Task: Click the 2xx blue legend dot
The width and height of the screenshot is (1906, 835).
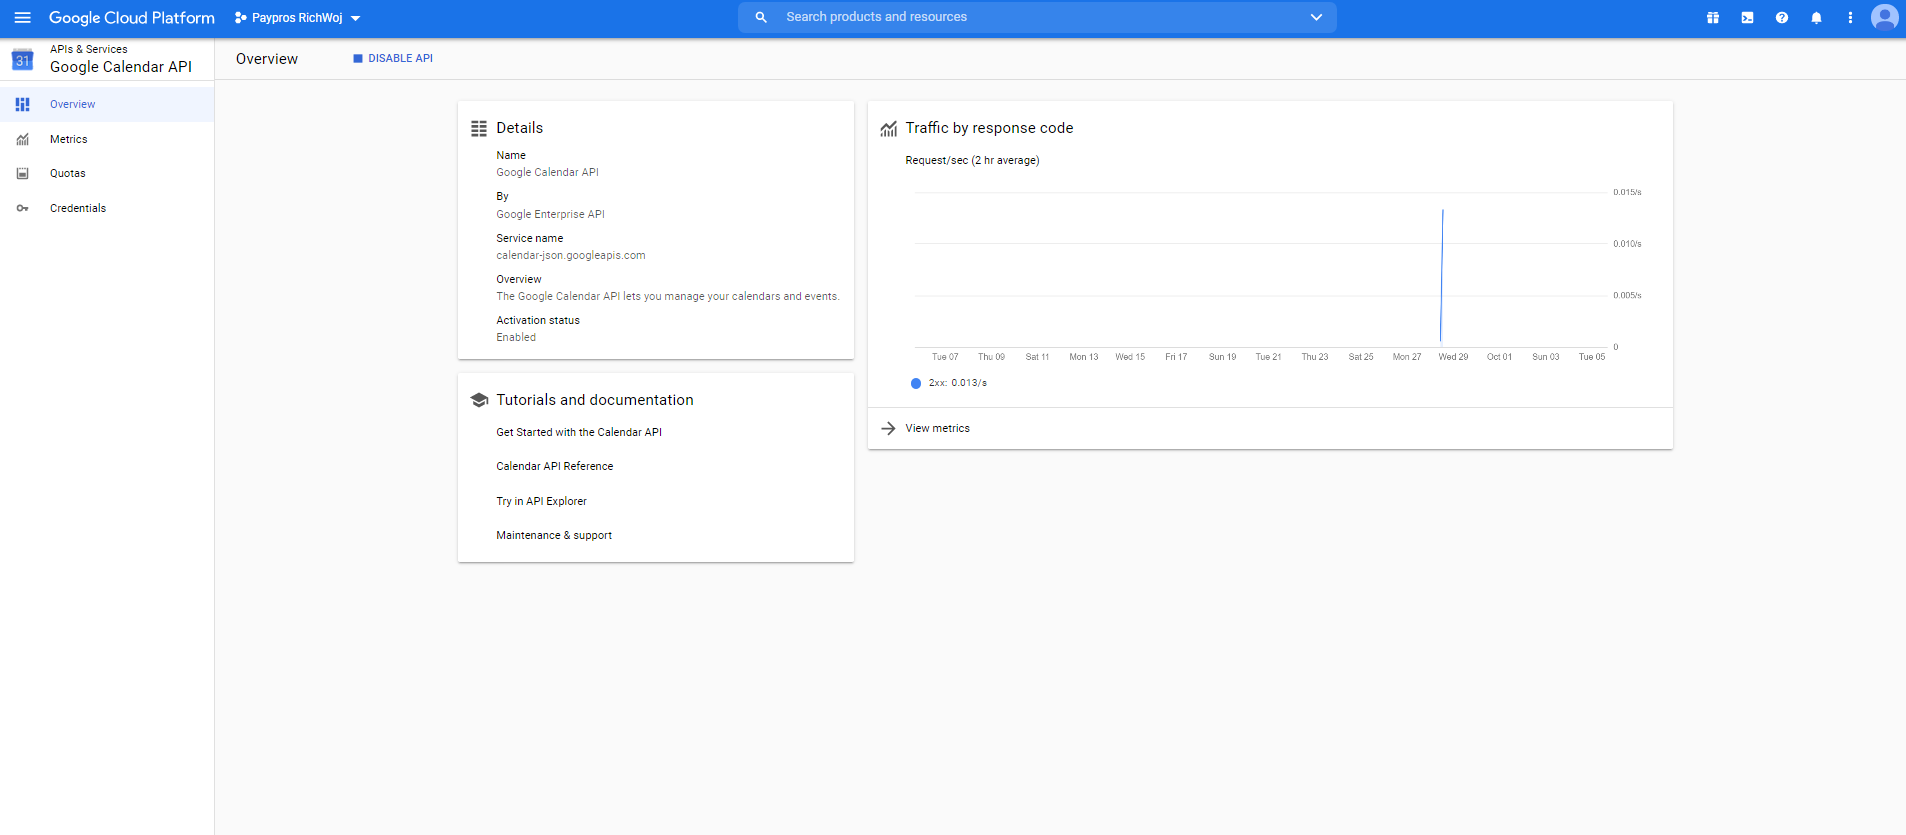Action: click(916, 383)
